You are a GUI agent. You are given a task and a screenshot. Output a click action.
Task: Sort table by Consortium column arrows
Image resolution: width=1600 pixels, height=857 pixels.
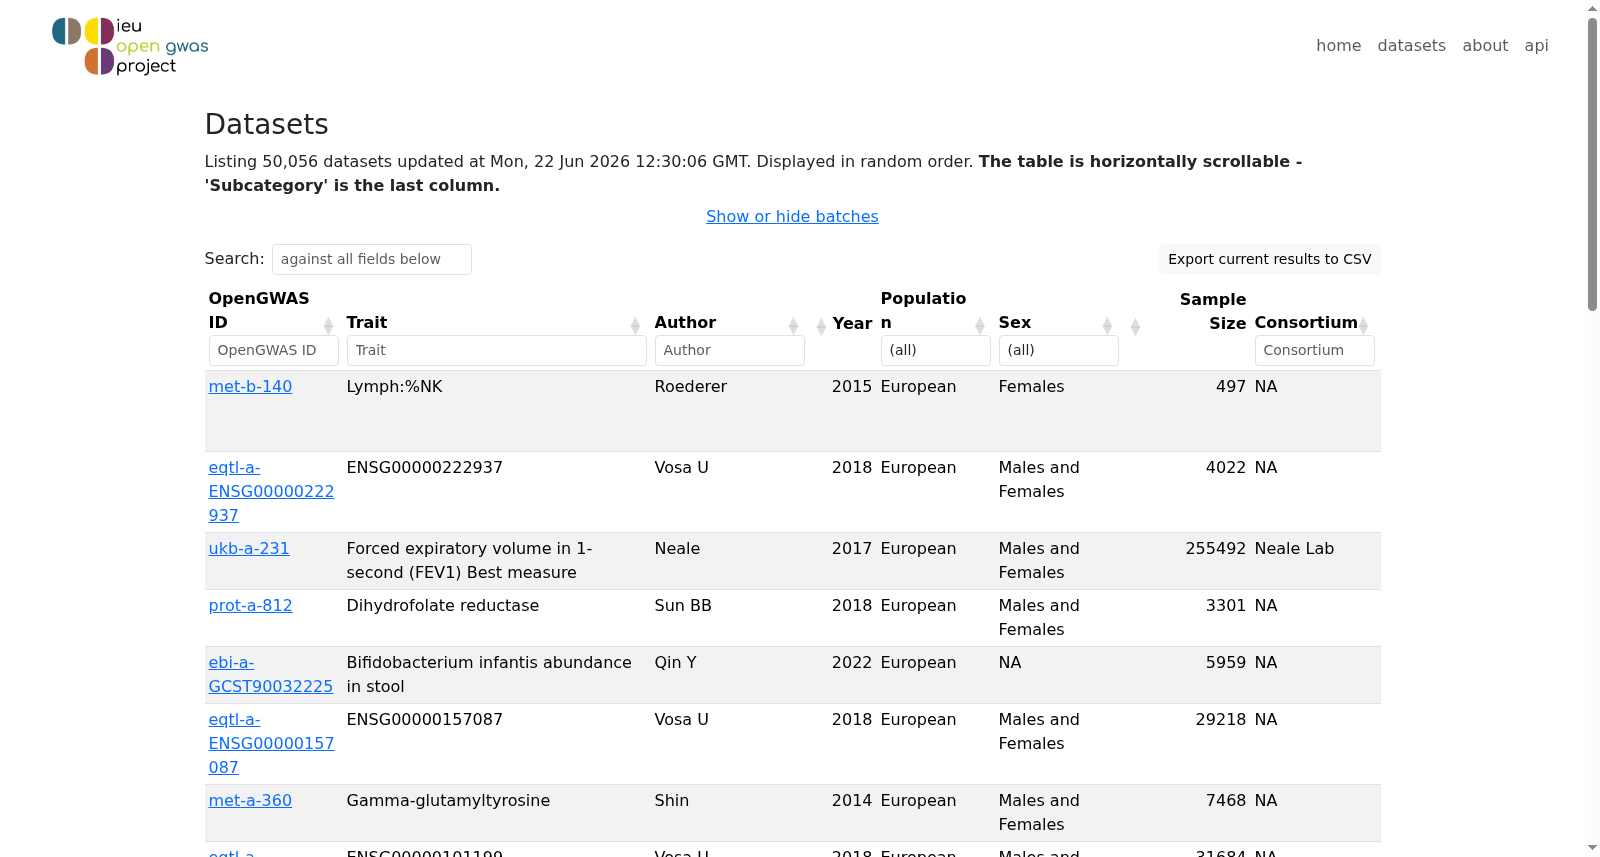[1363, 326]
